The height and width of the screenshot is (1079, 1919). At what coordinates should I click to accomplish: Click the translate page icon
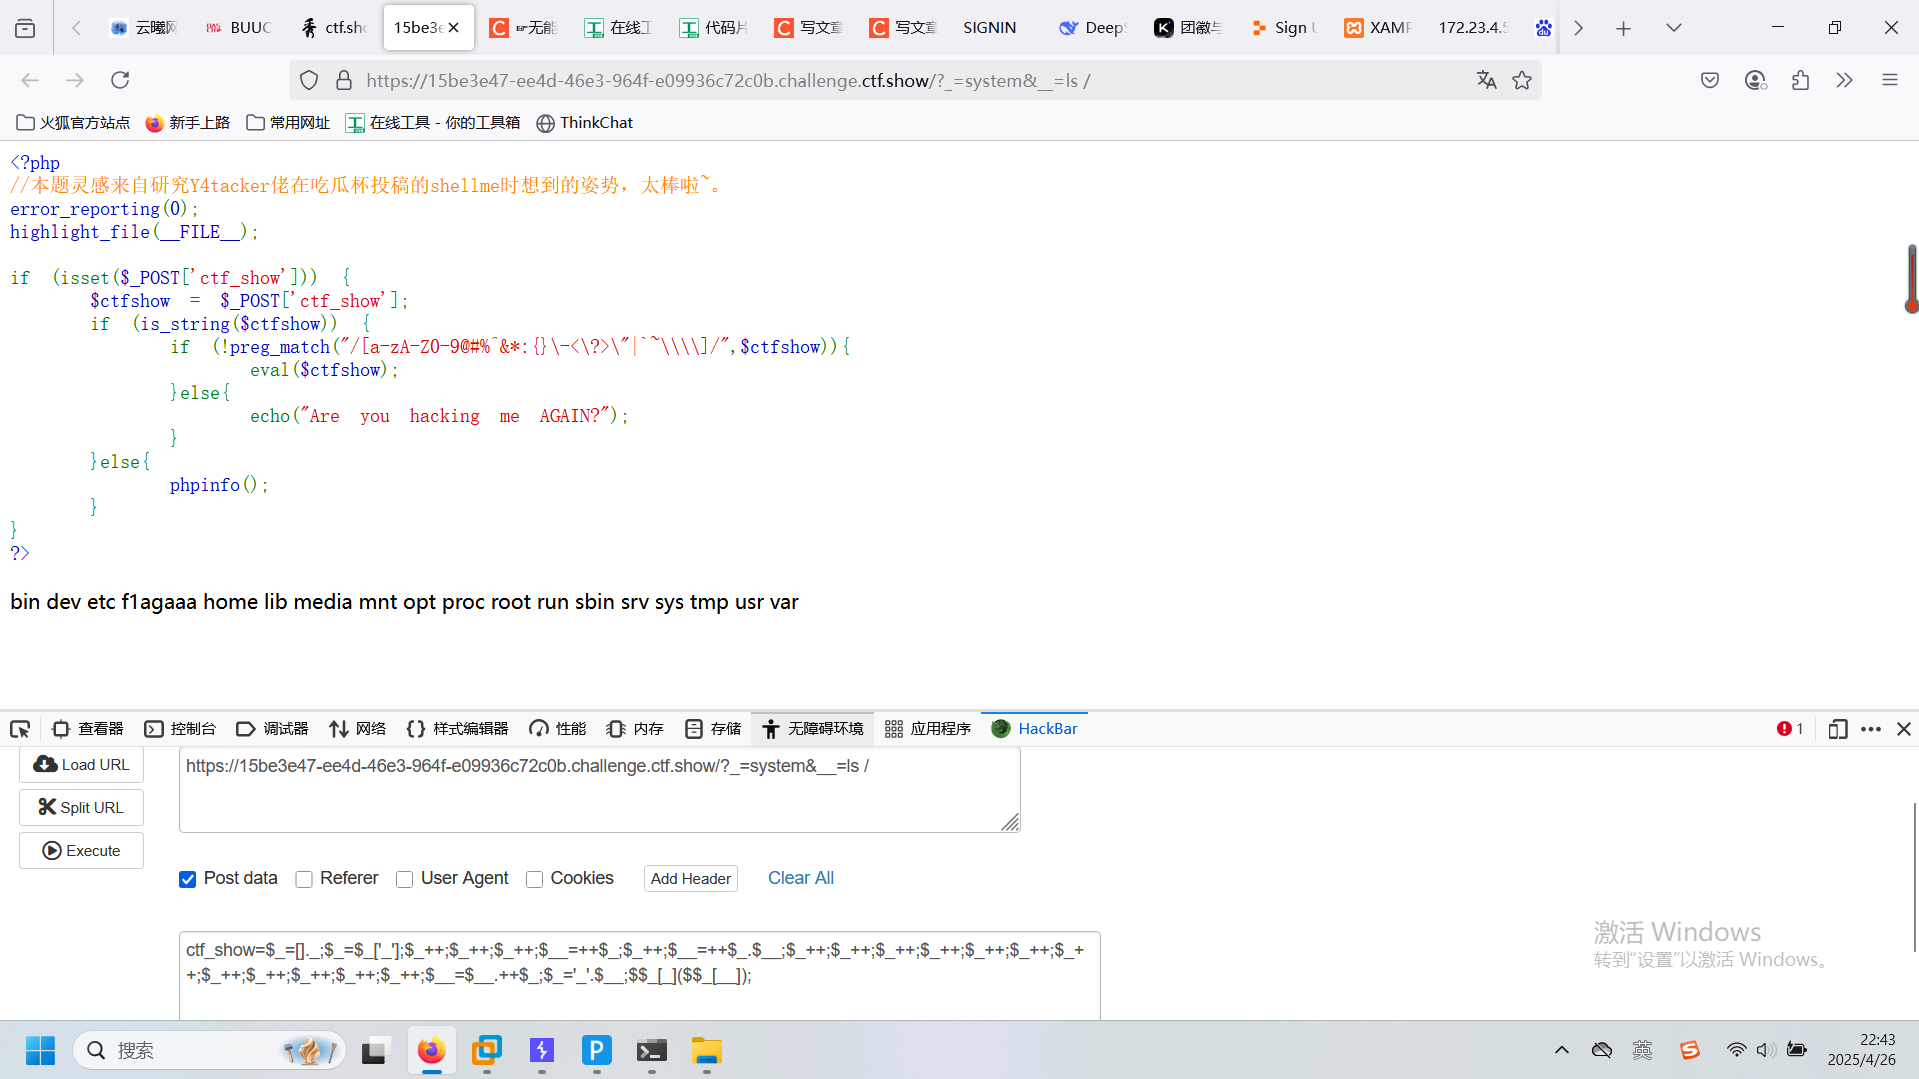point(1486,80)
